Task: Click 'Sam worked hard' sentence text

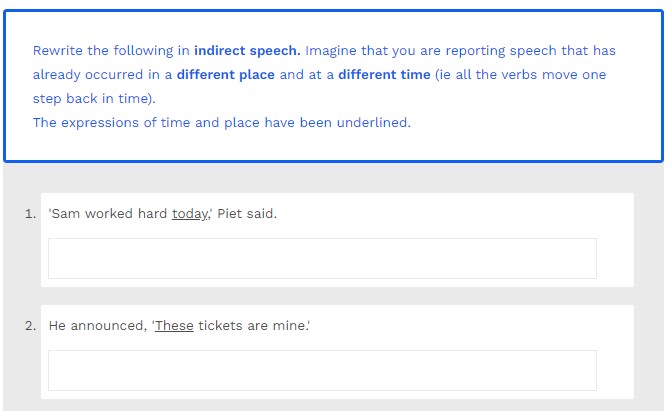Action: coord(110,214)
